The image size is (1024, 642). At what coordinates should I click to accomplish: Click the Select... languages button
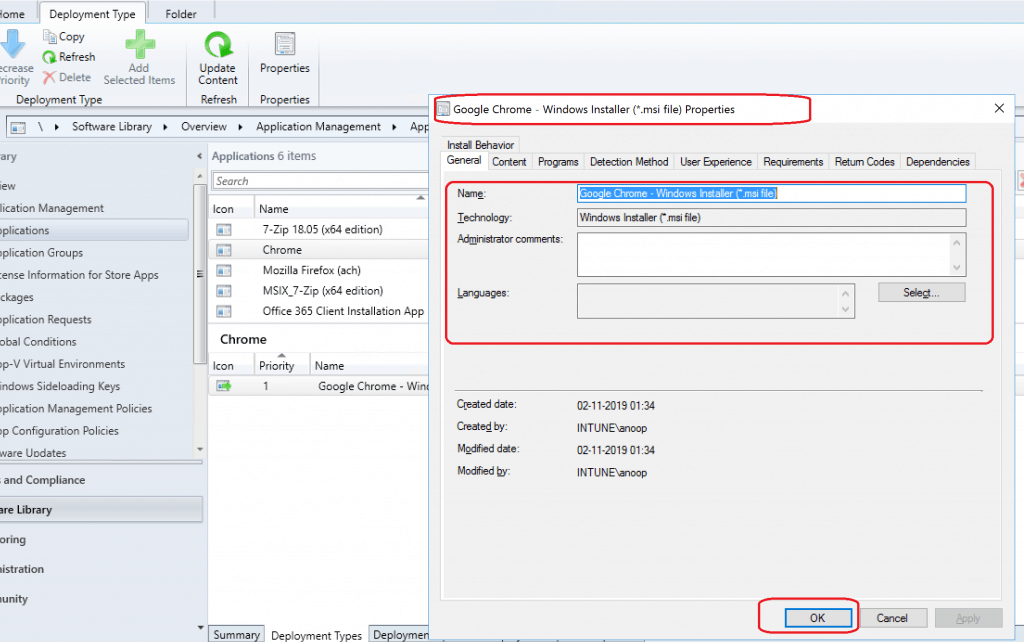921,293
